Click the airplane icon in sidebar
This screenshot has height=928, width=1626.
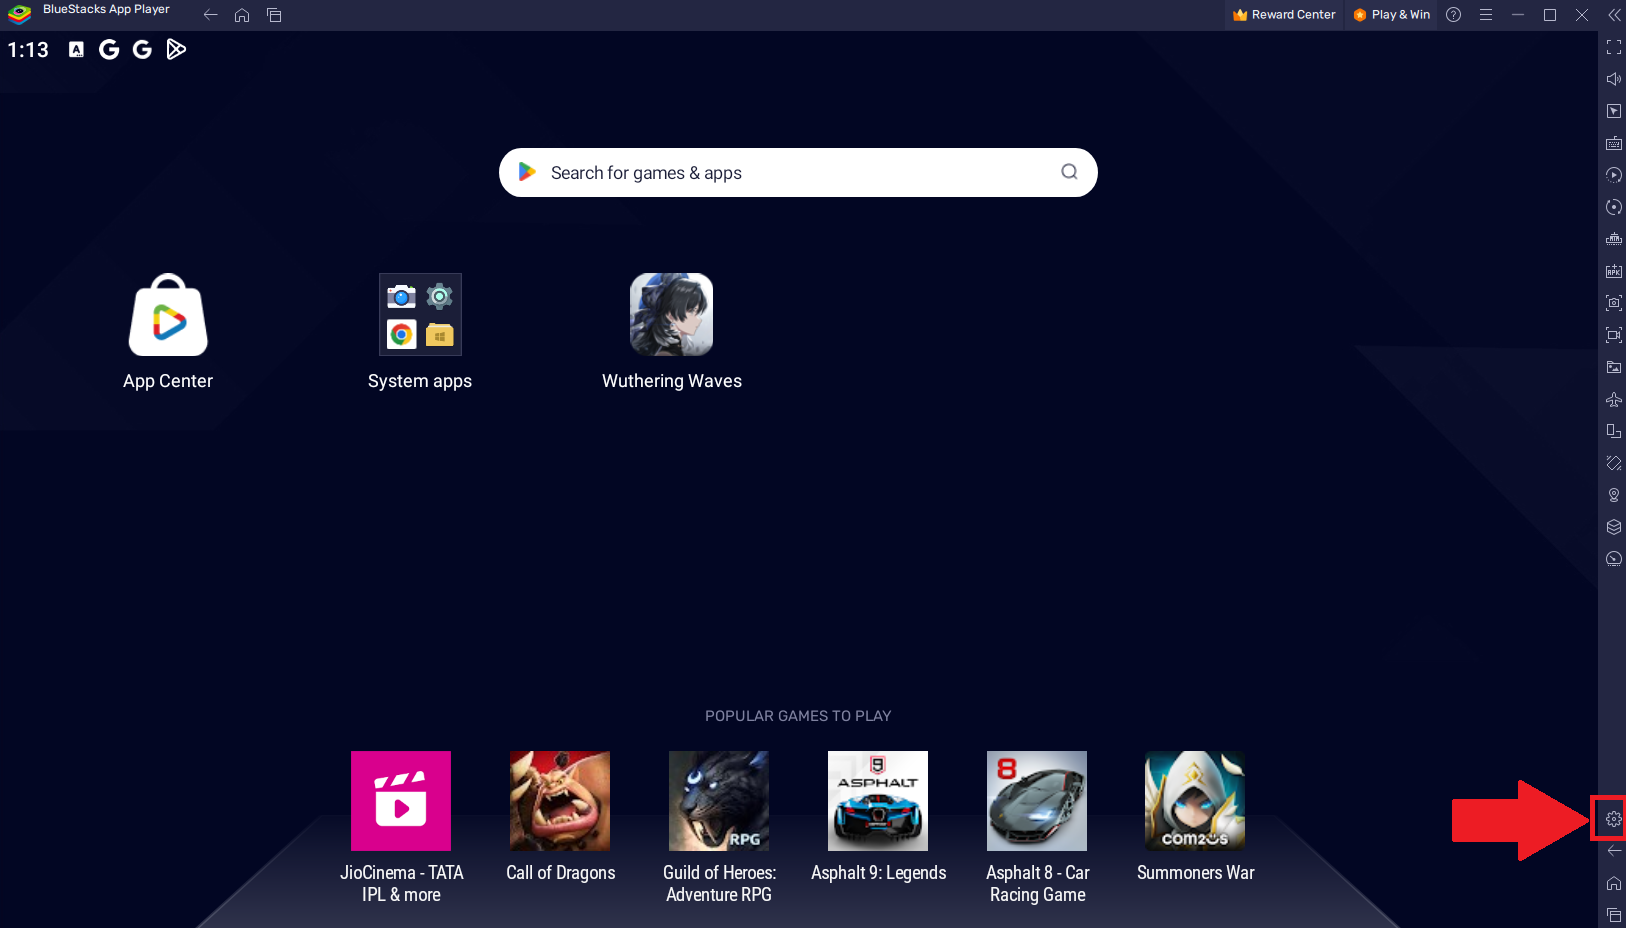1614,399
